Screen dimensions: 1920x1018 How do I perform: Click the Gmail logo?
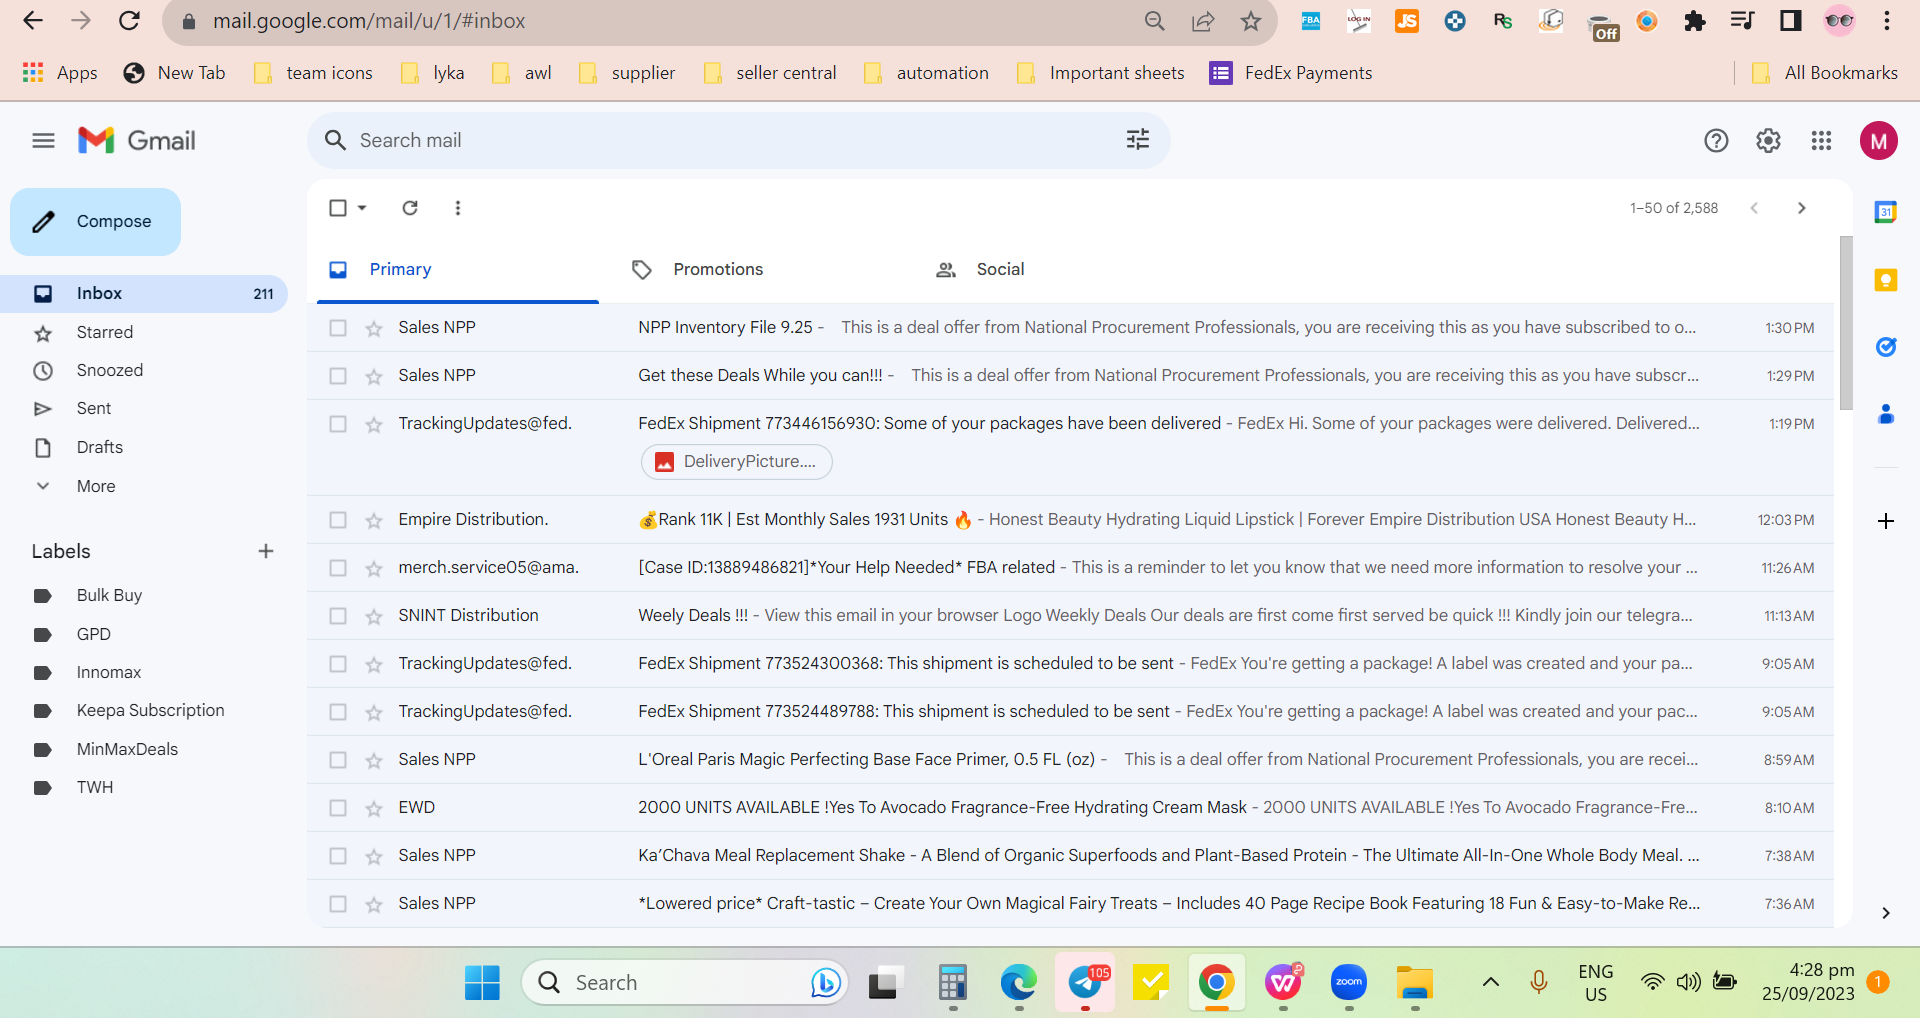pos(137,141)
